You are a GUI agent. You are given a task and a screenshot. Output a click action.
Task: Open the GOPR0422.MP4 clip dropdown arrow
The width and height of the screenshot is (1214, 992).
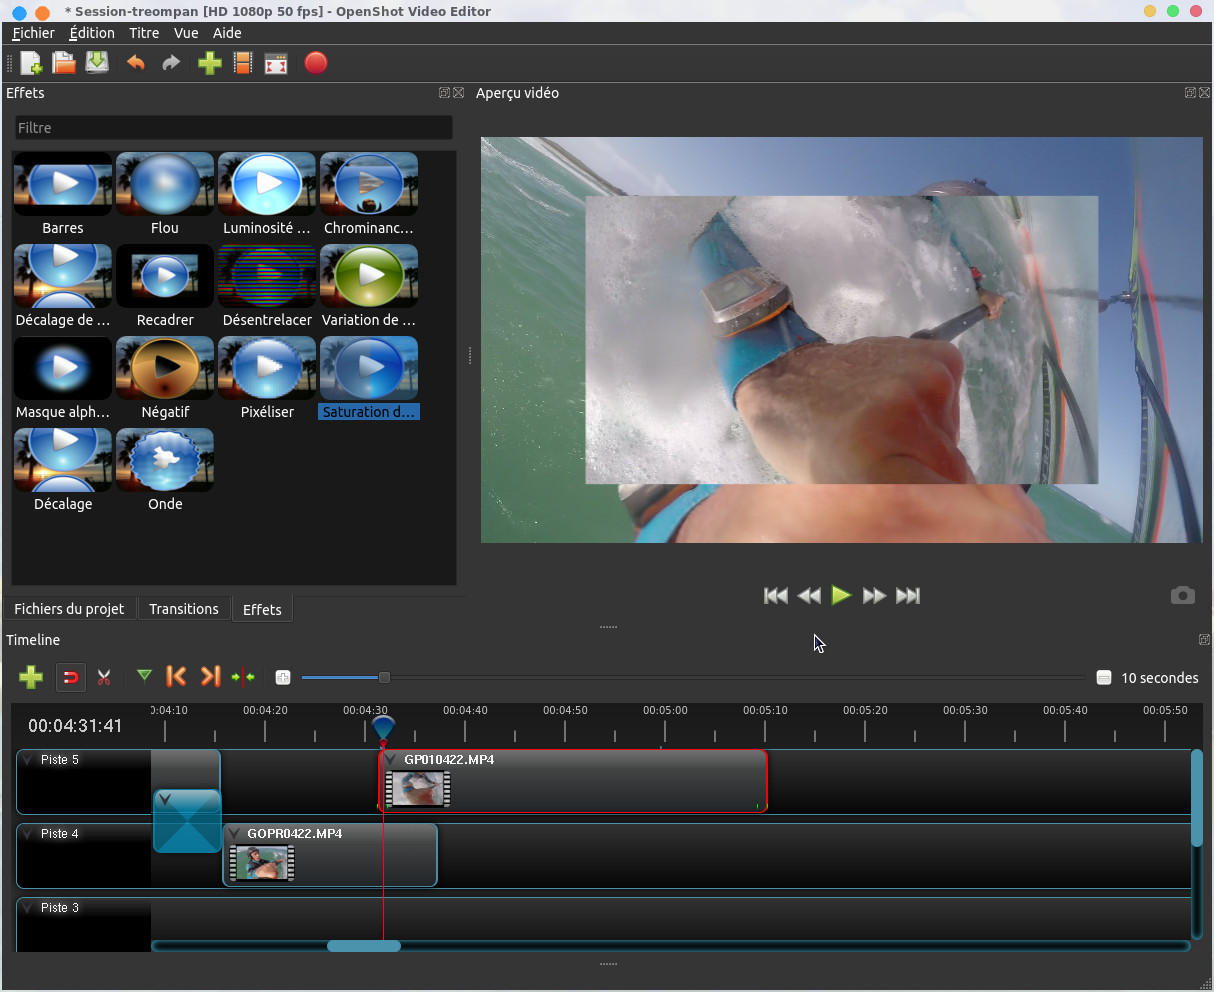235,834
